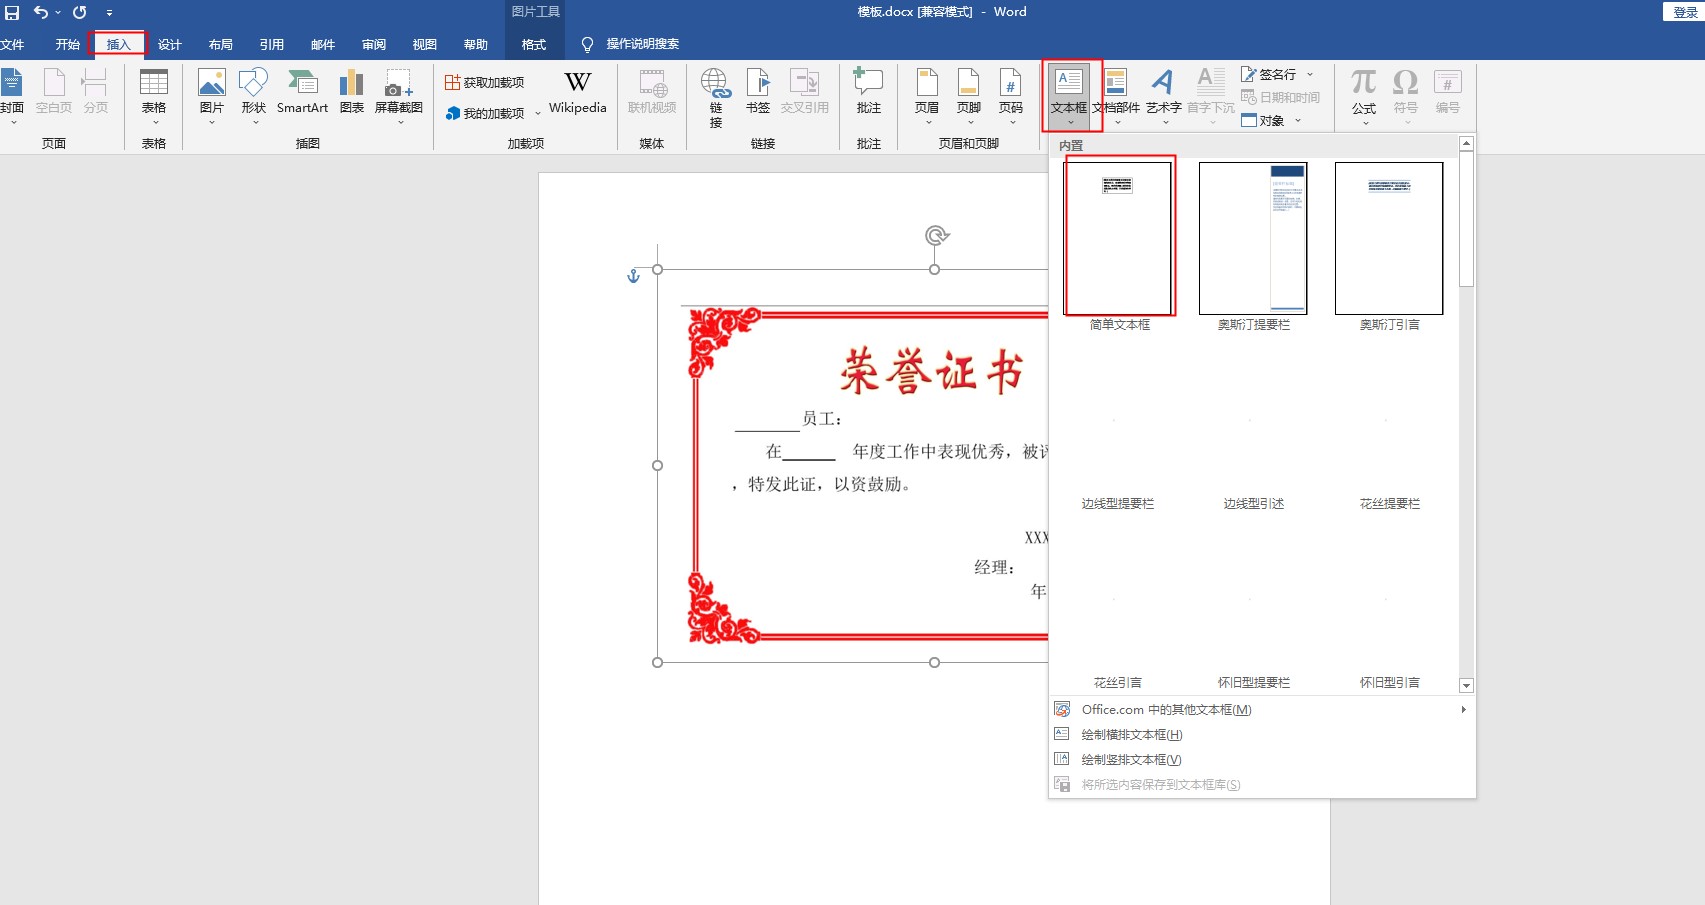The height and width of the screenshot is (905, 1705).
Task: Open Wikipedia add-in
Action: point(578,92)
